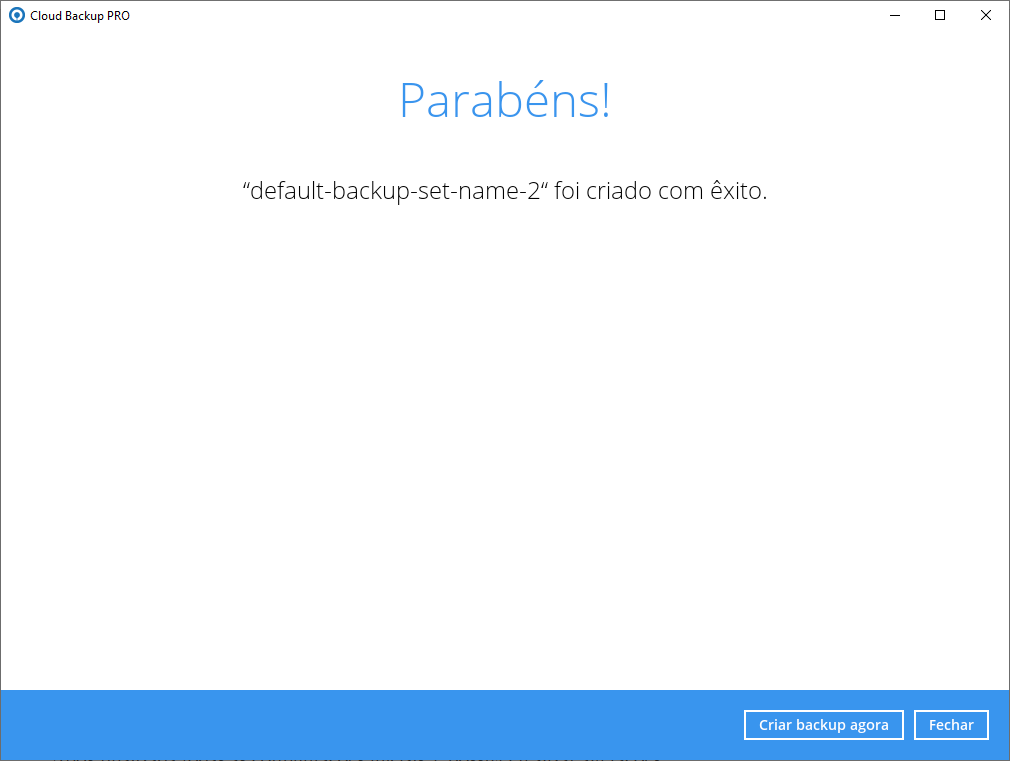The width and height of the screenshot is (1010, 761).
Task: Close the window with the X button
Action: tap(985, 15)
